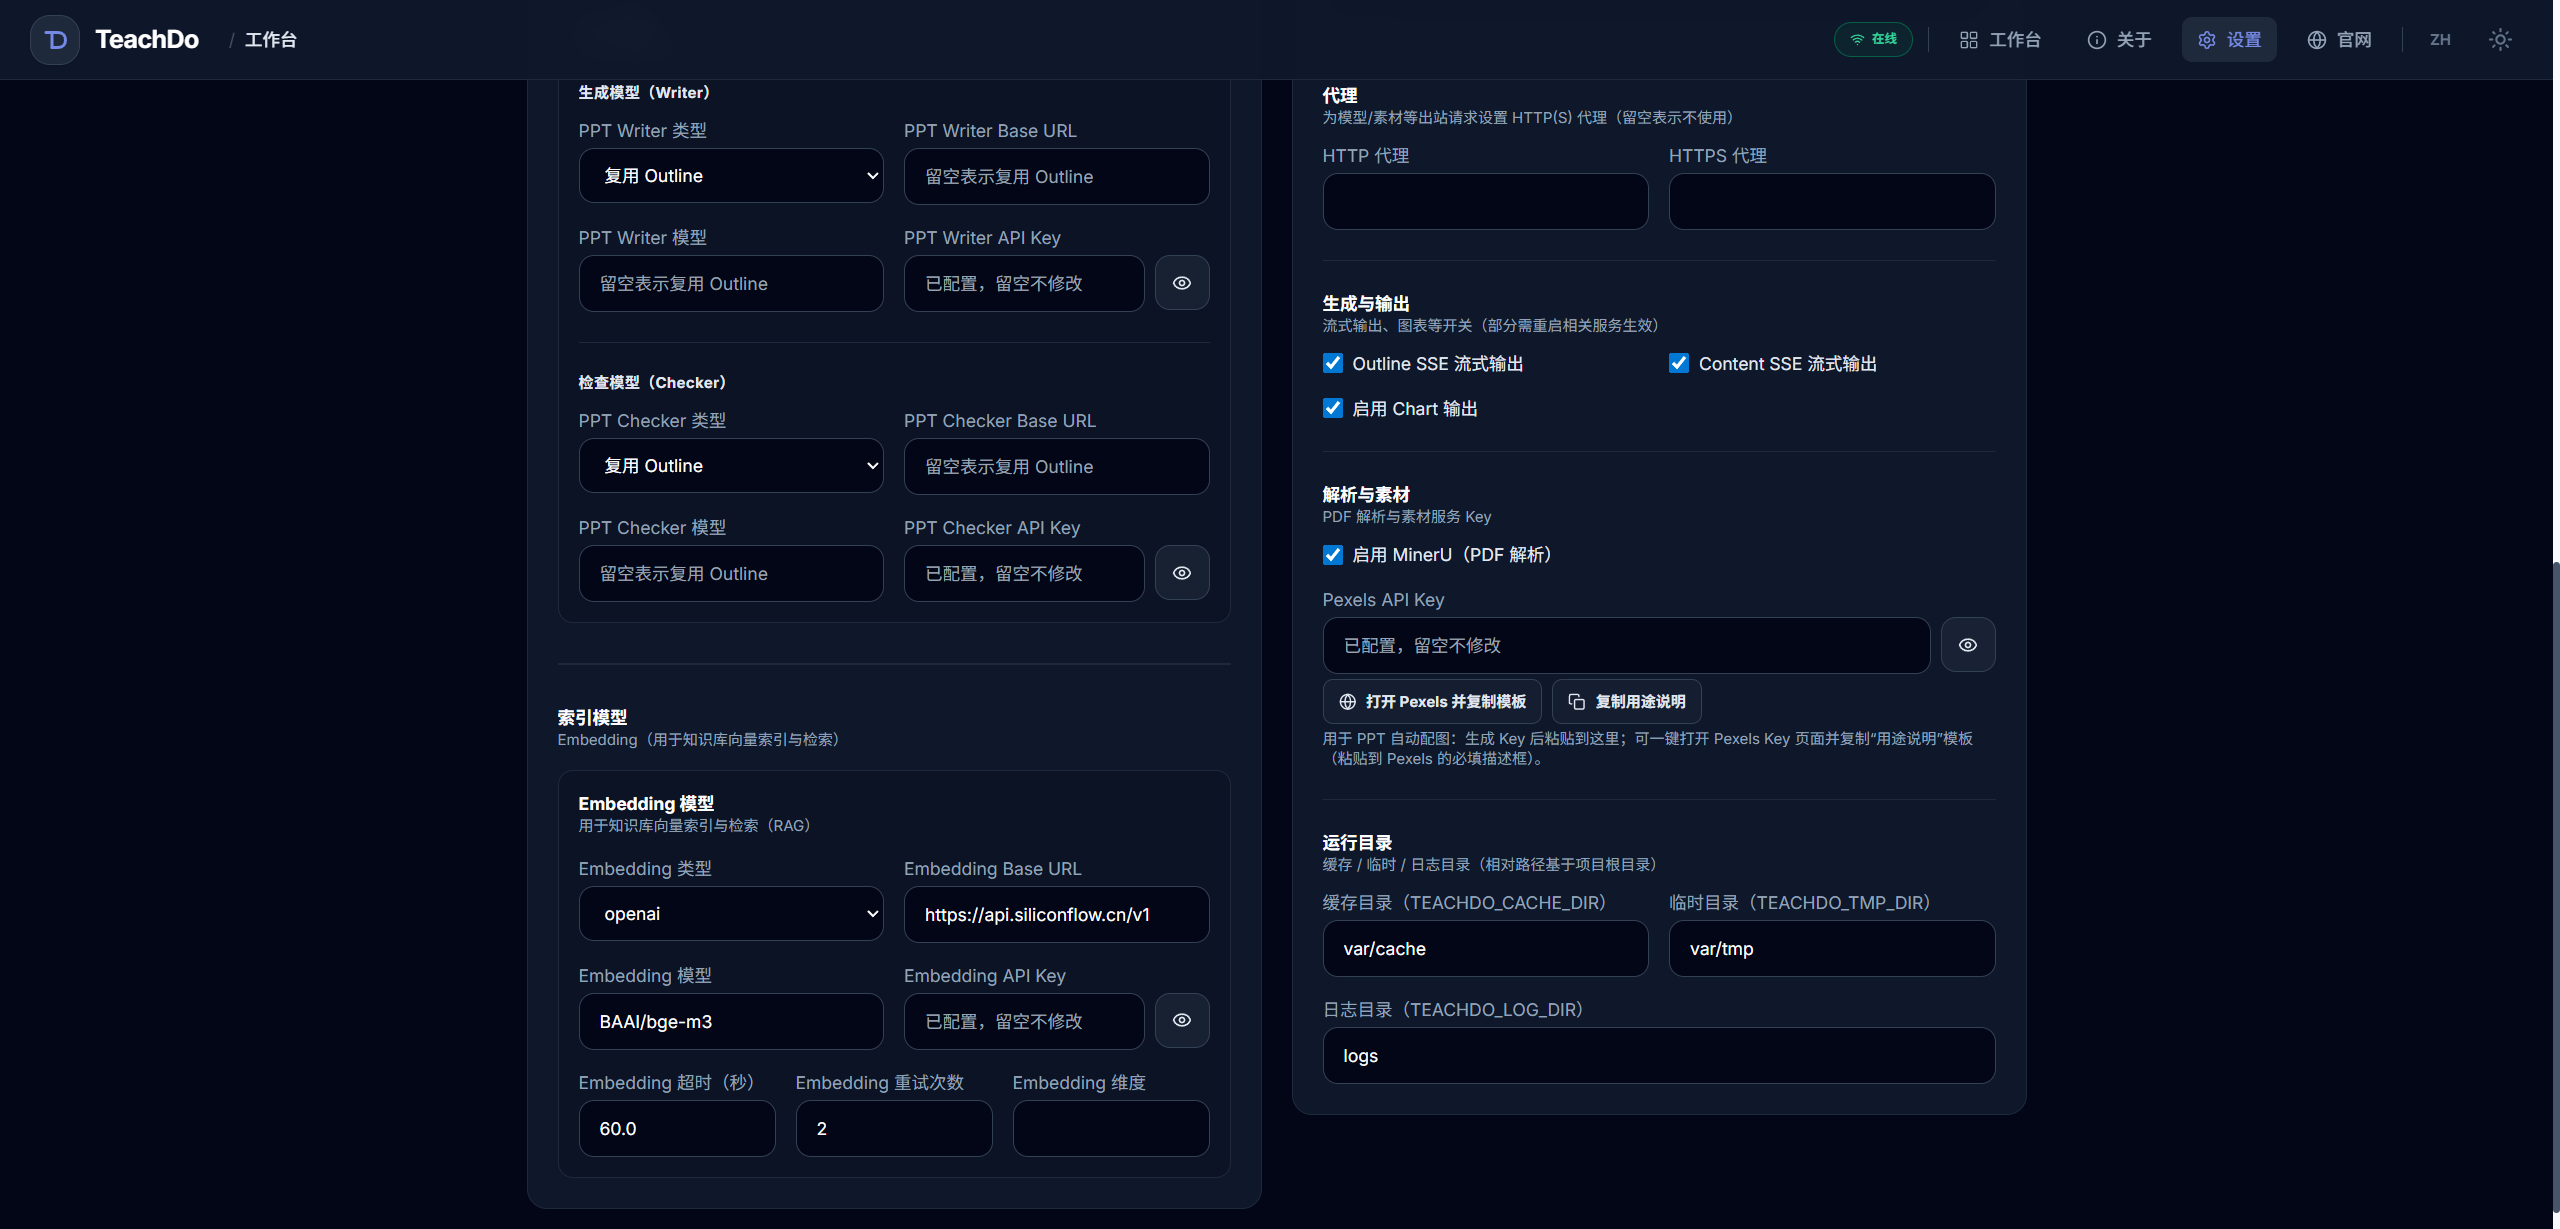Click the TeachDo logo icon

(x=54, y=39)
